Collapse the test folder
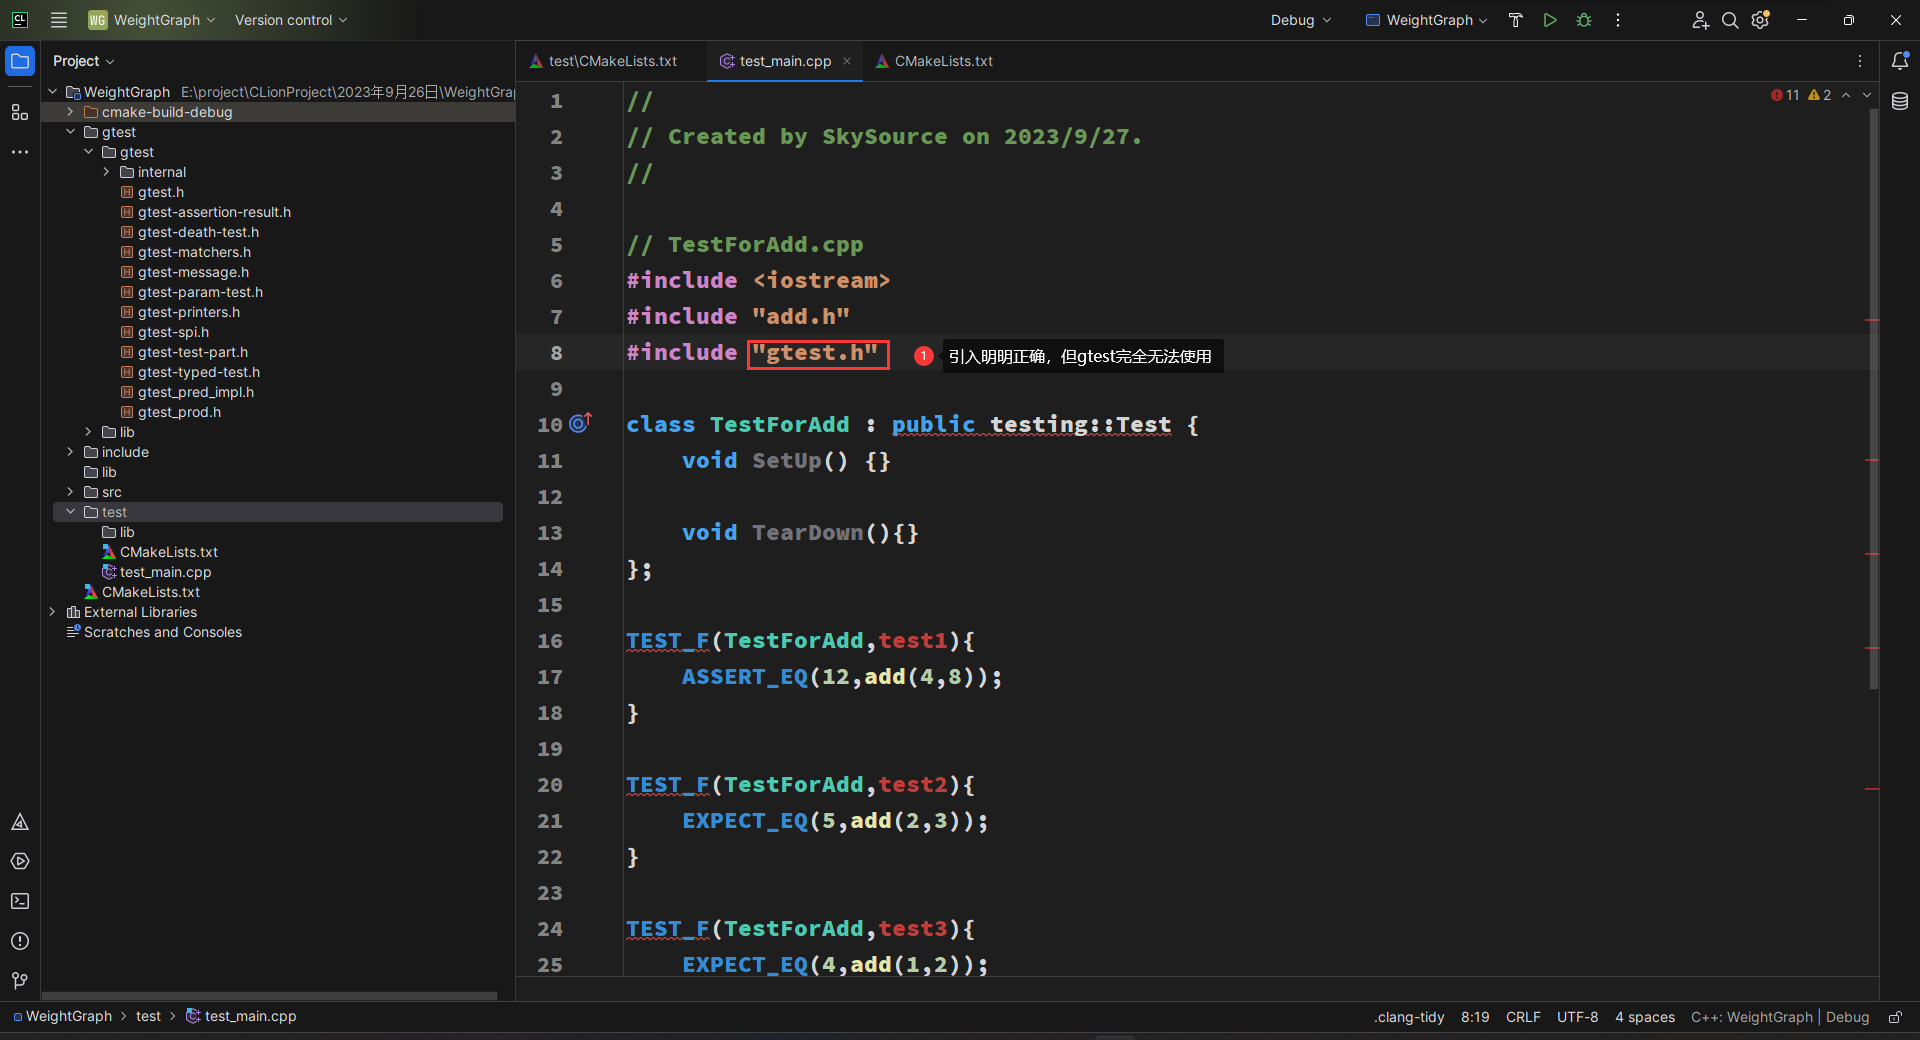This screenshot has width=1920, height=1040. pyautogui.click(x=70, y=512)
